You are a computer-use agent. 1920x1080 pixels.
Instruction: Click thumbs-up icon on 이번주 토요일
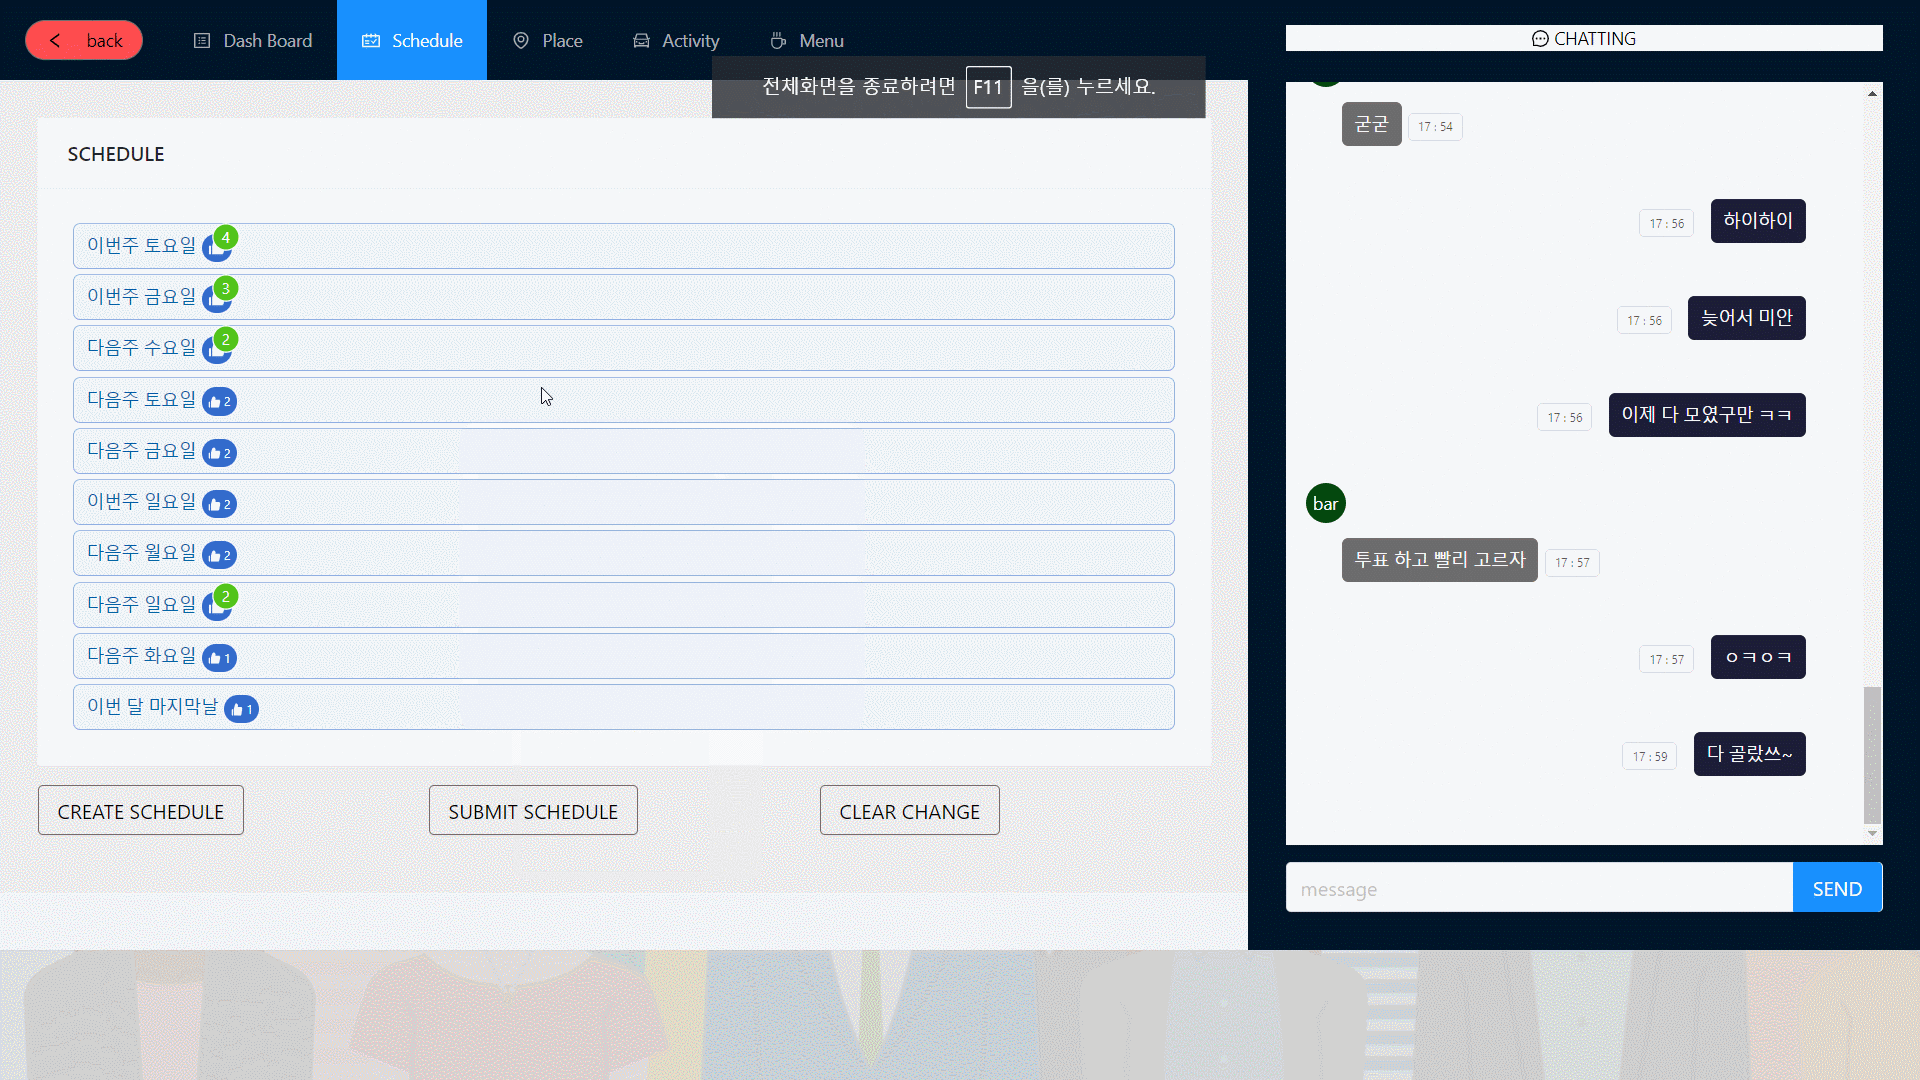tap(216, 248)
